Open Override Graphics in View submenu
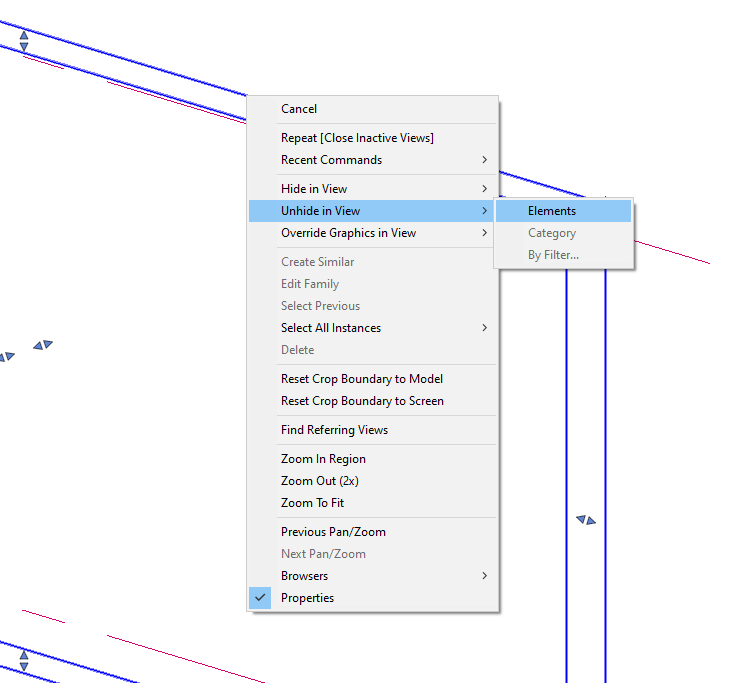The height and width of the screenshot is (683, 739). tap(372, 233)
